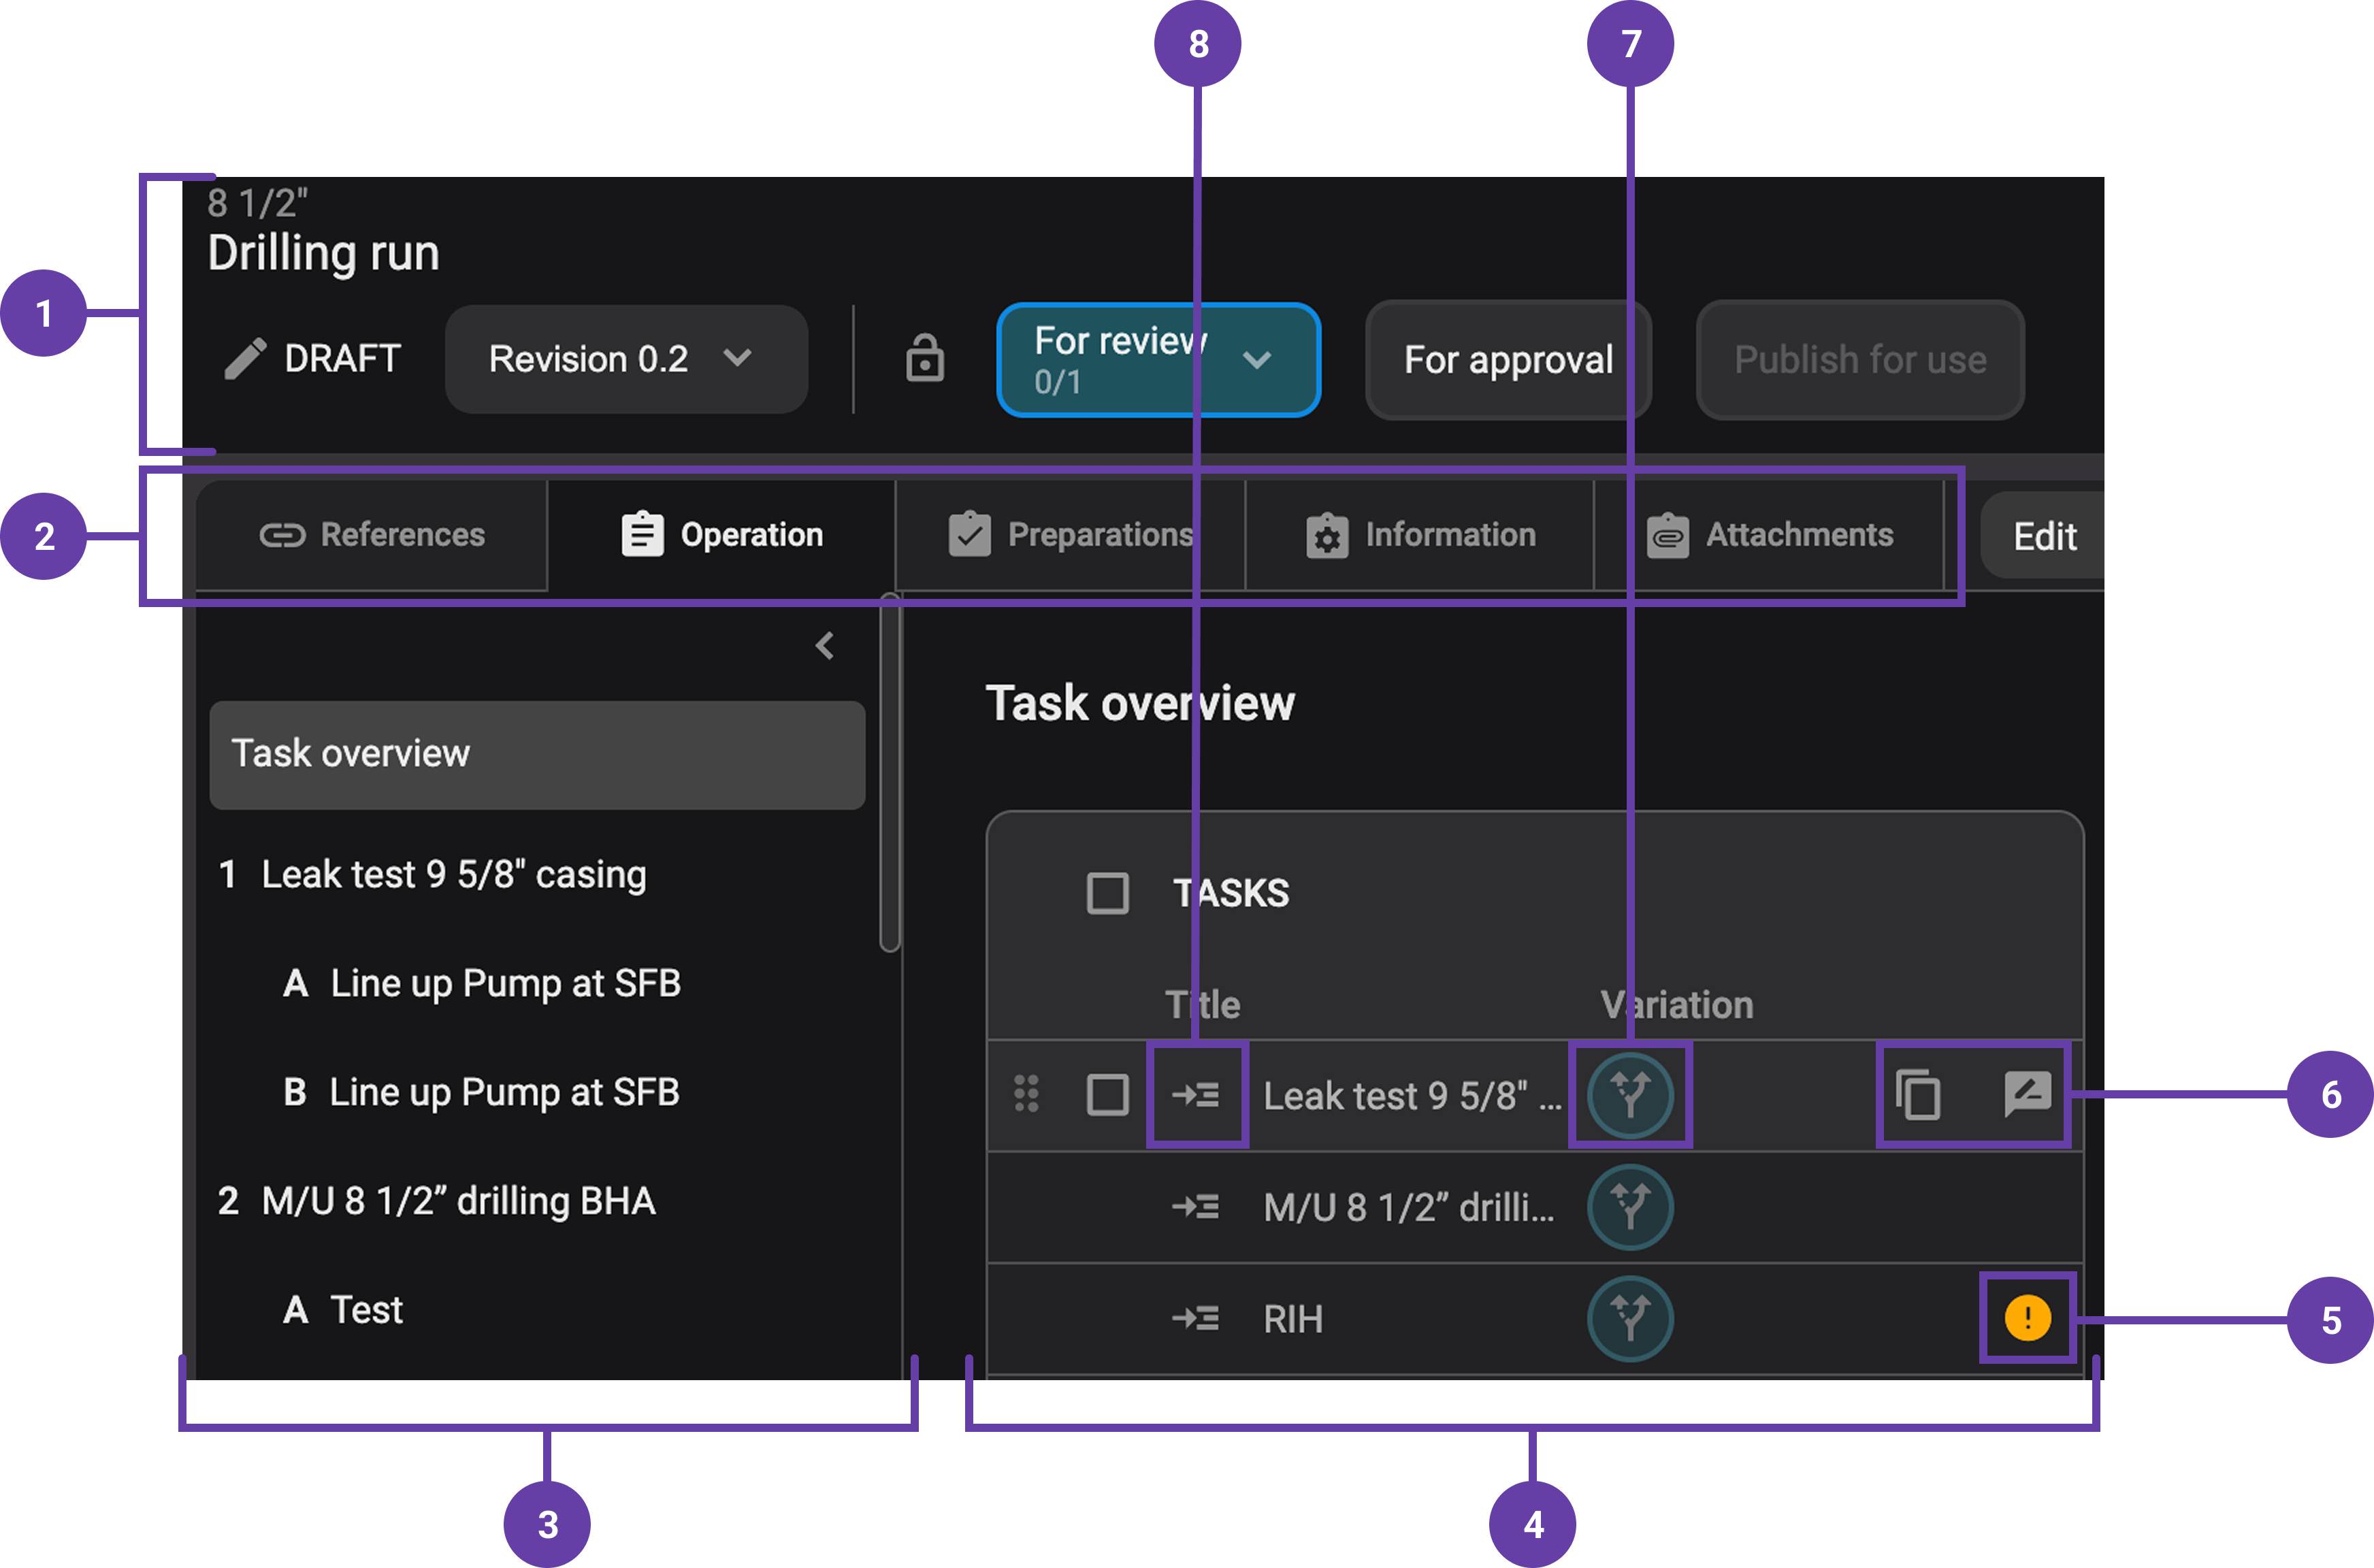
Task: Click the orange warning icon on RIH row
Action: pos(2027,1318)
